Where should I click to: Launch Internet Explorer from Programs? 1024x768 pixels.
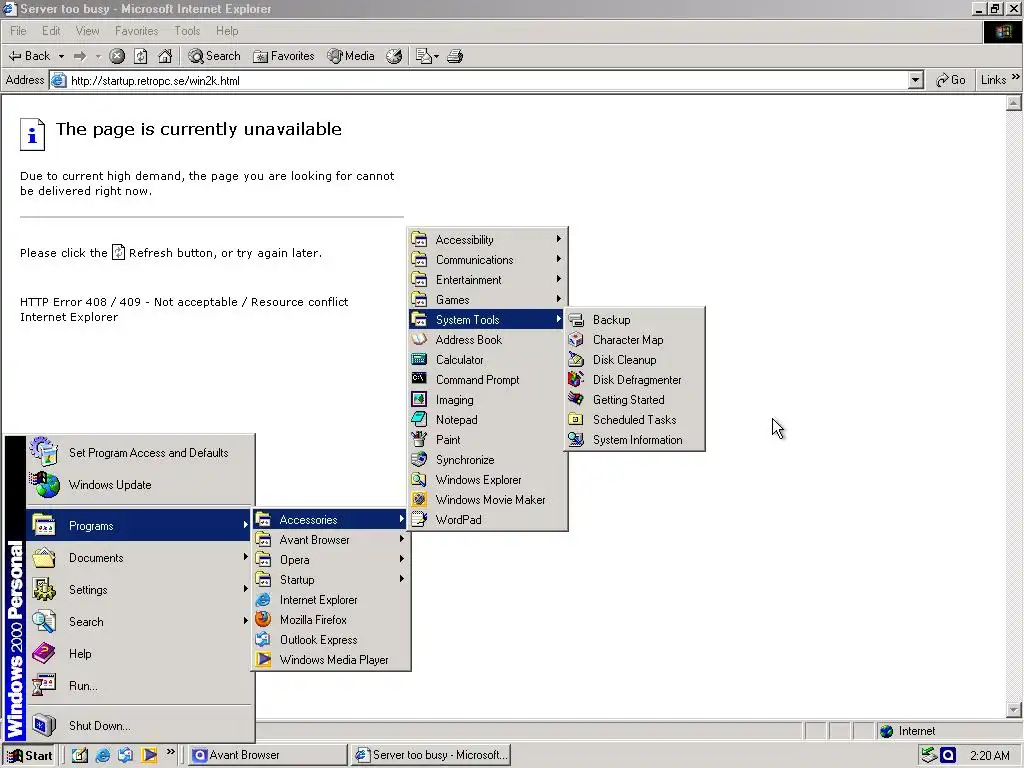pyautogui.click(x=331, y=600)
